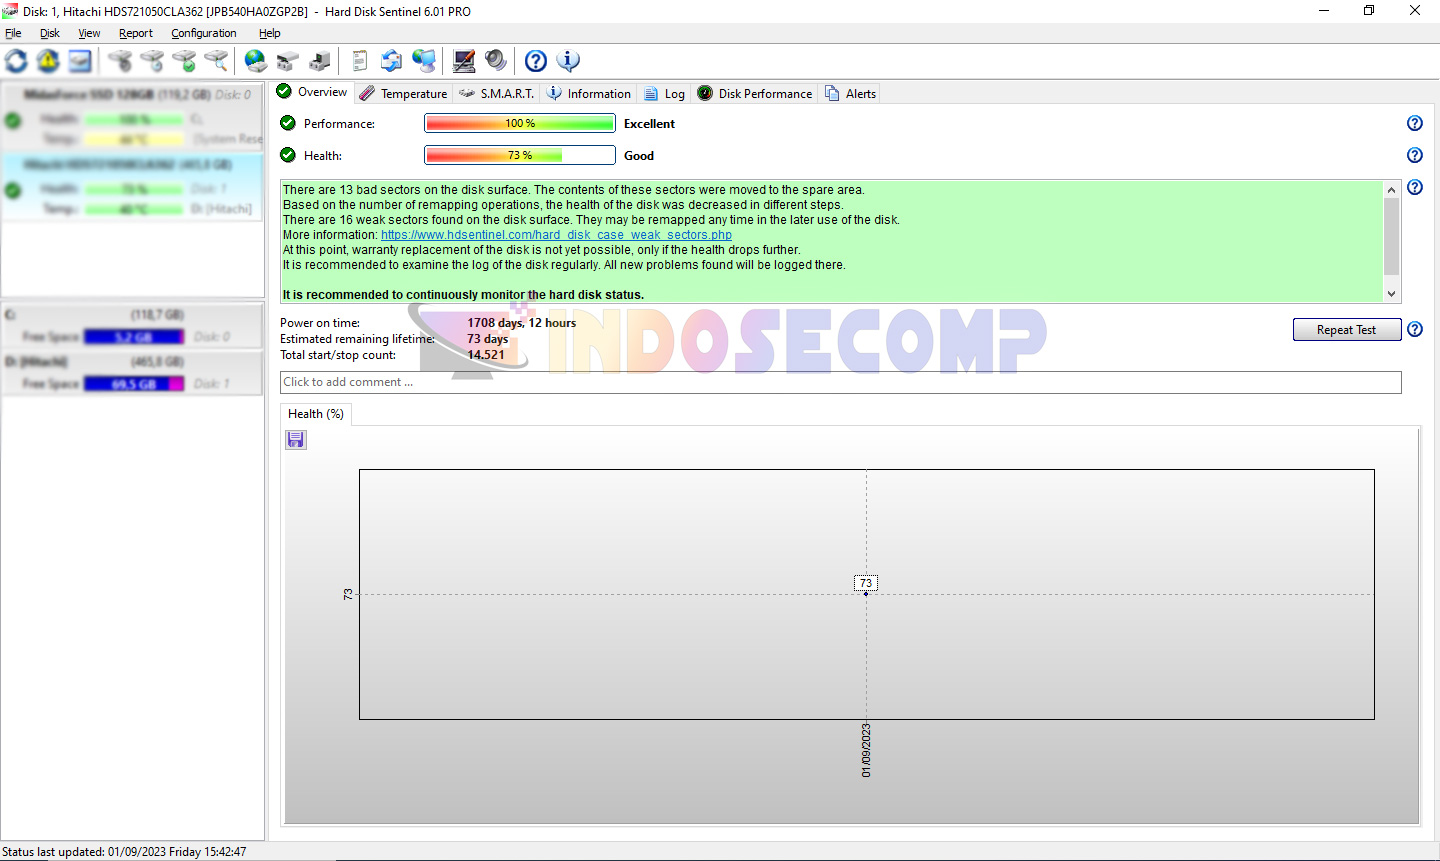Image resolution: width=1440 pixels, height=861 pixels.
Task: Click the 'Good' health rating text
Action: 639,156
